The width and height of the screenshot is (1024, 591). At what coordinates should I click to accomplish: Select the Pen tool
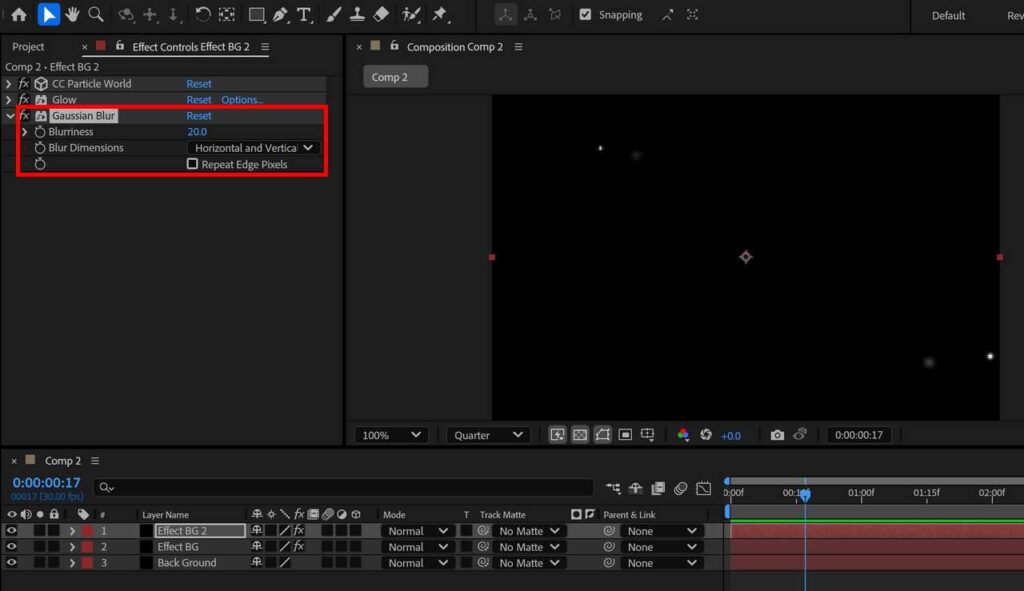(280, 14)
